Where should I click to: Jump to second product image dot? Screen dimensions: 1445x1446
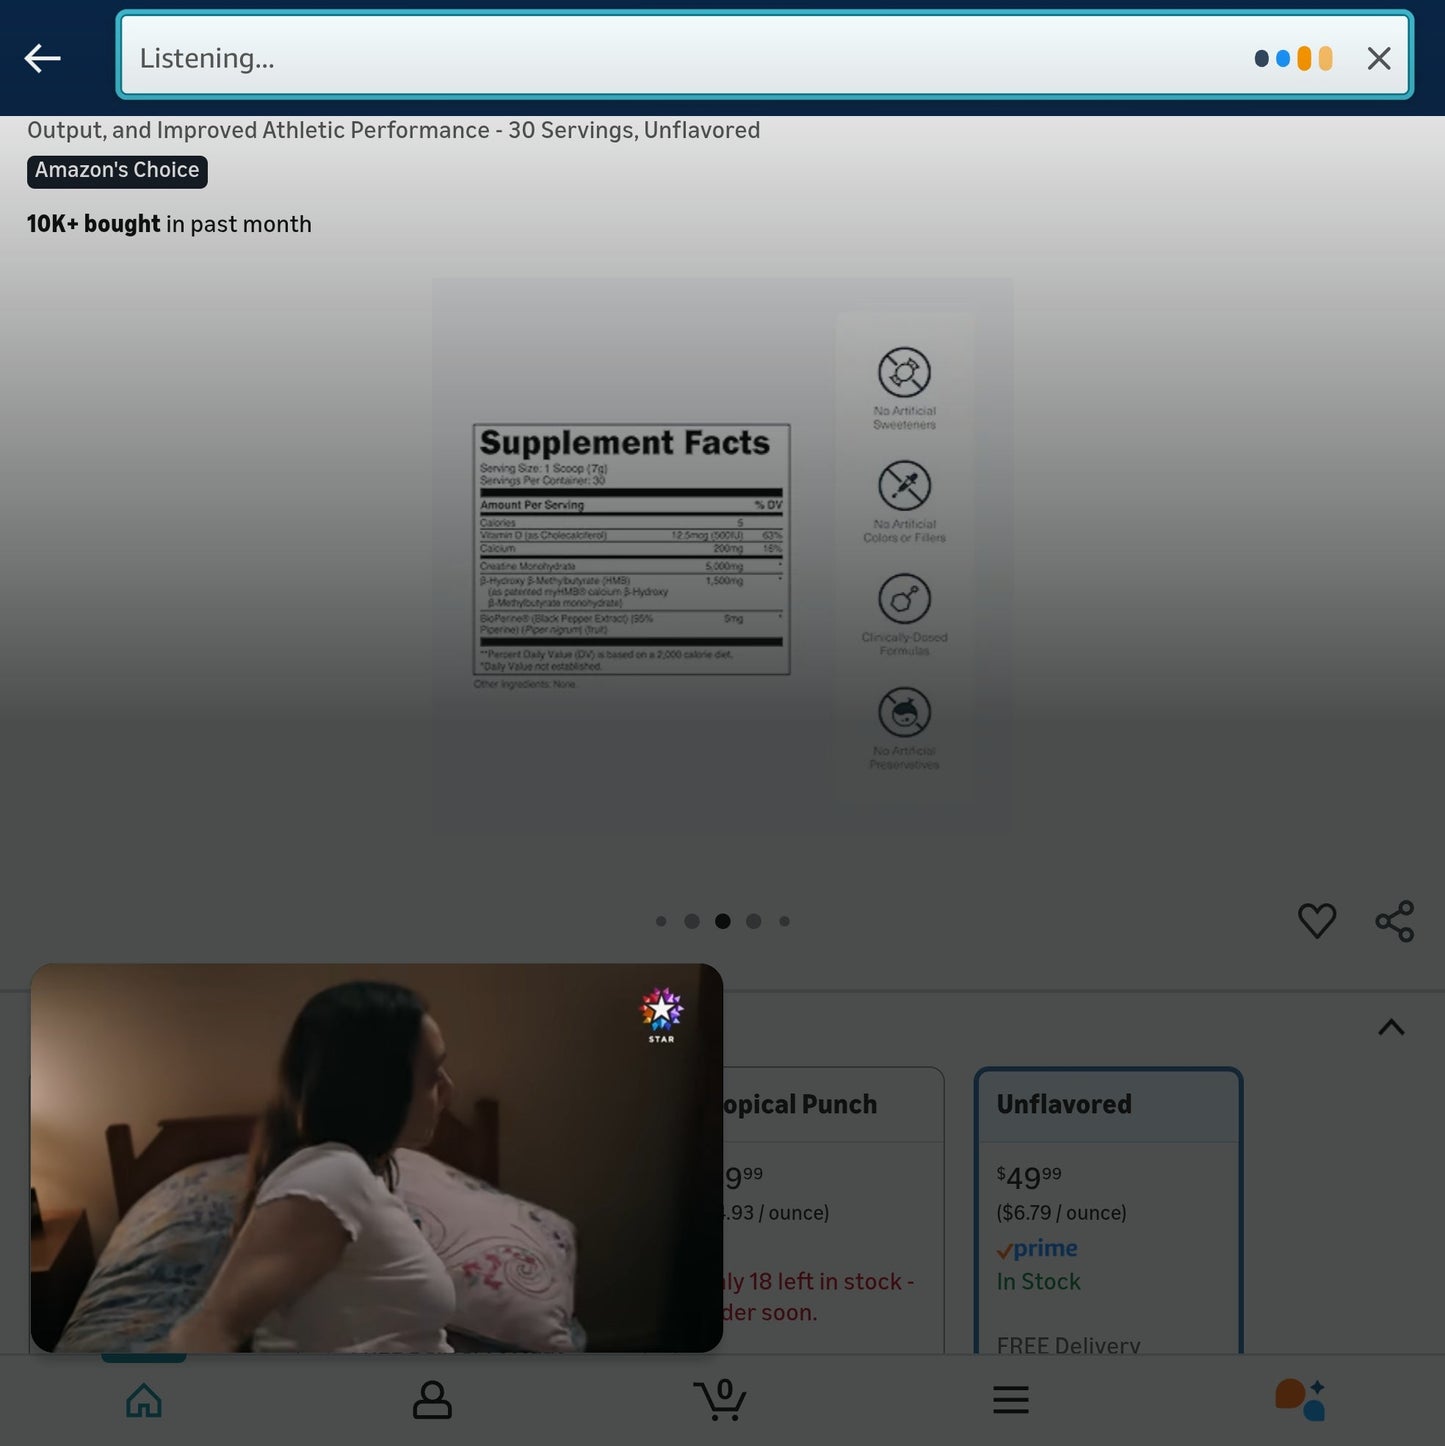click(x=692, y=921)
